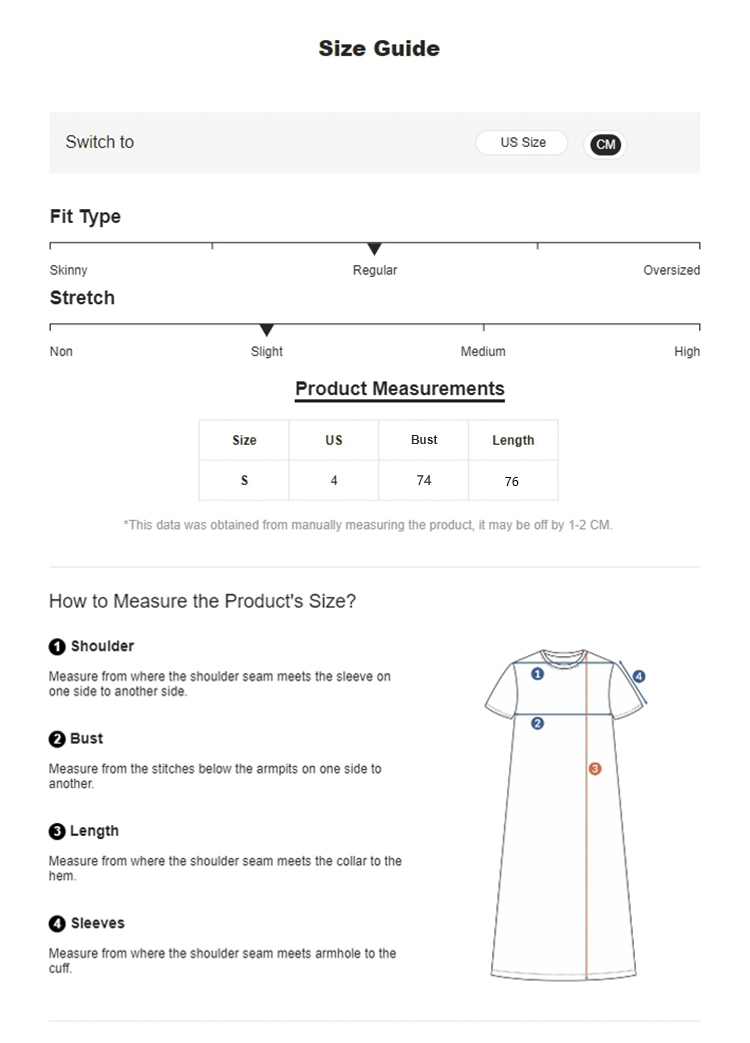
Task: Select the S size cell
Action: (244, 481)
